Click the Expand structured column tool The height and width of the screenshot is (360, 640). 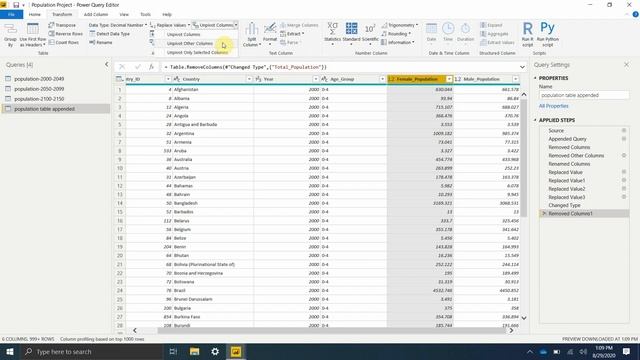coord(491,25)
